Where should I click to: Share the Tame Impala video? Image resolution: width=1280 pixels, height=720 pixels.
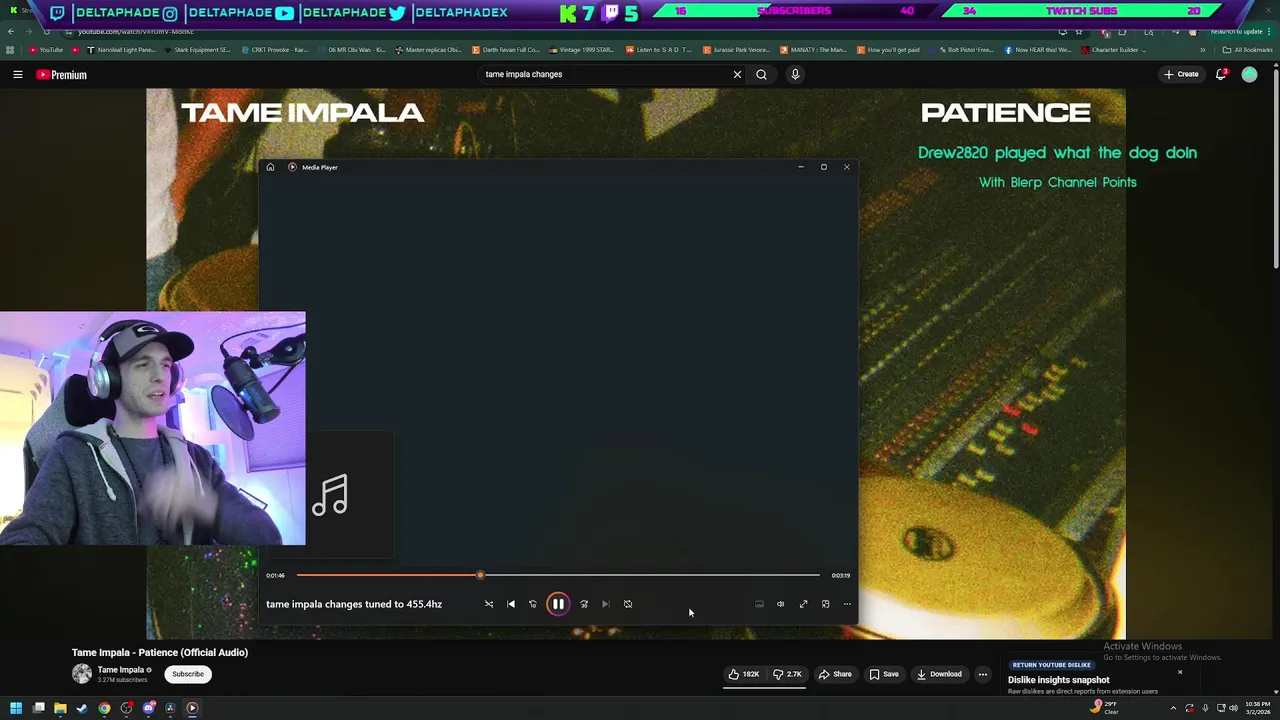click(835, 674)
